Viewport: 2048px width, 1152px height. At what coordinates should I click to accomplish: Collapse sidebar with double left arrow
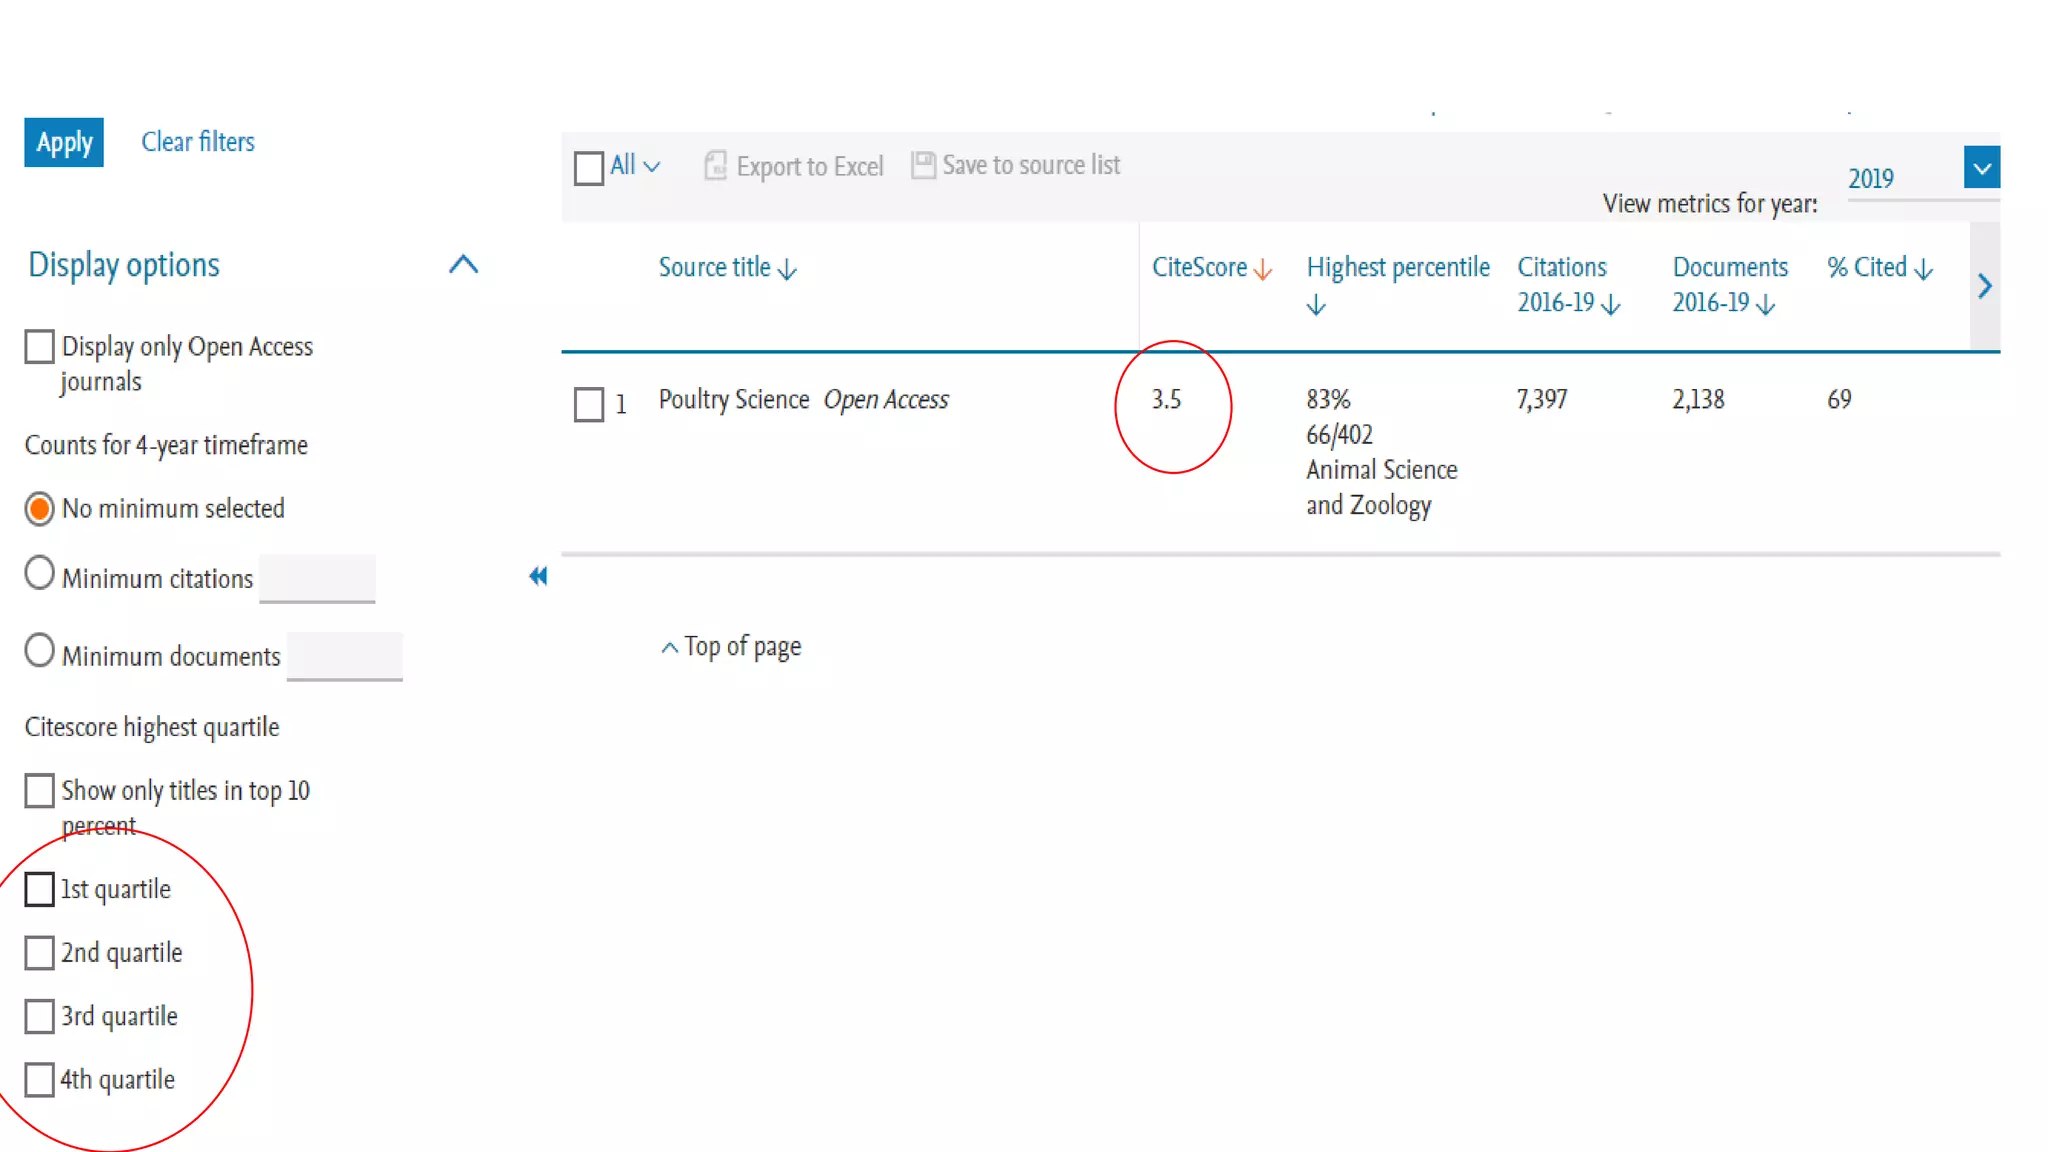(538, 576)
